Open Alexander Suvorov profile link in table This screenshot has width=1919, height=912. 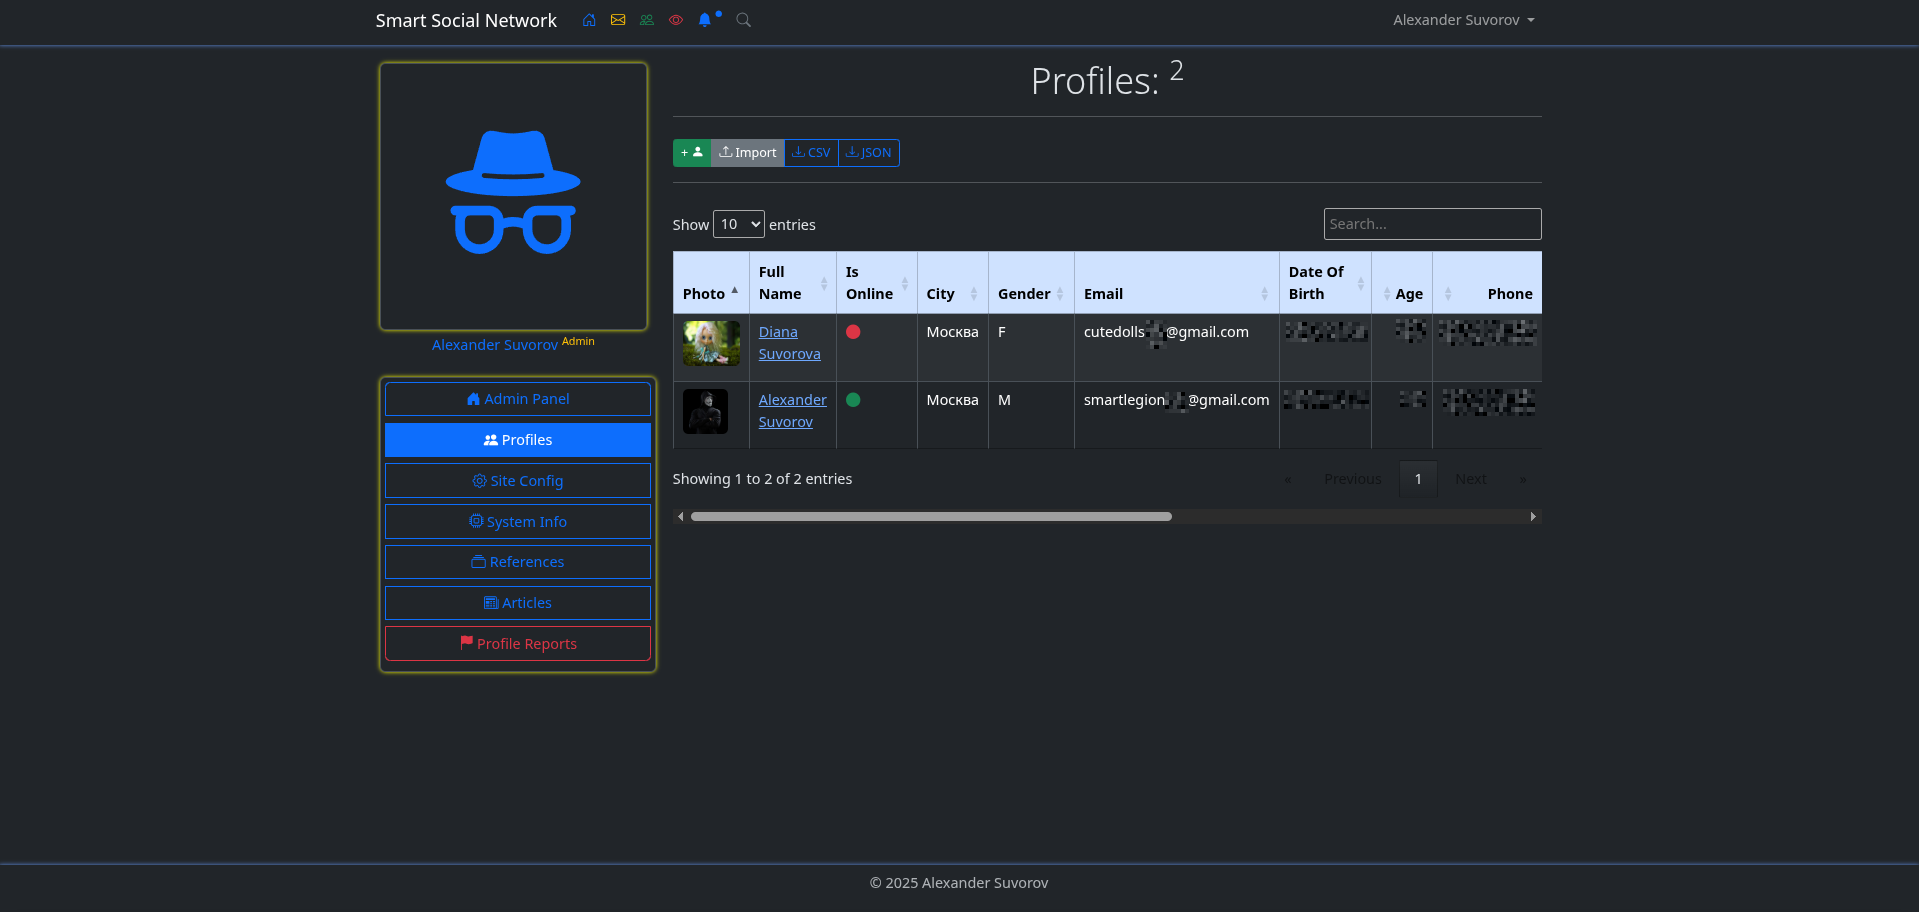(792, 411)
